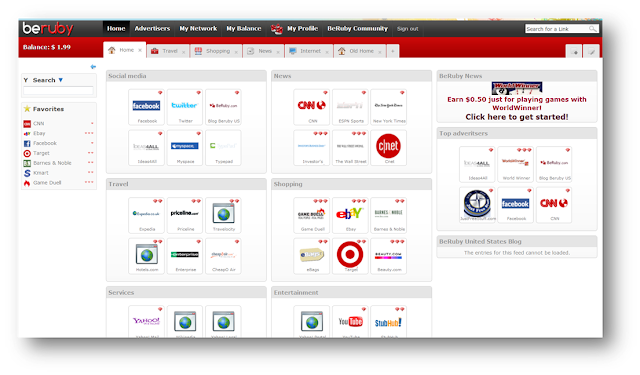Open the StubHub tile
Viewport: 640px width, 375px height.
[389, 322]
